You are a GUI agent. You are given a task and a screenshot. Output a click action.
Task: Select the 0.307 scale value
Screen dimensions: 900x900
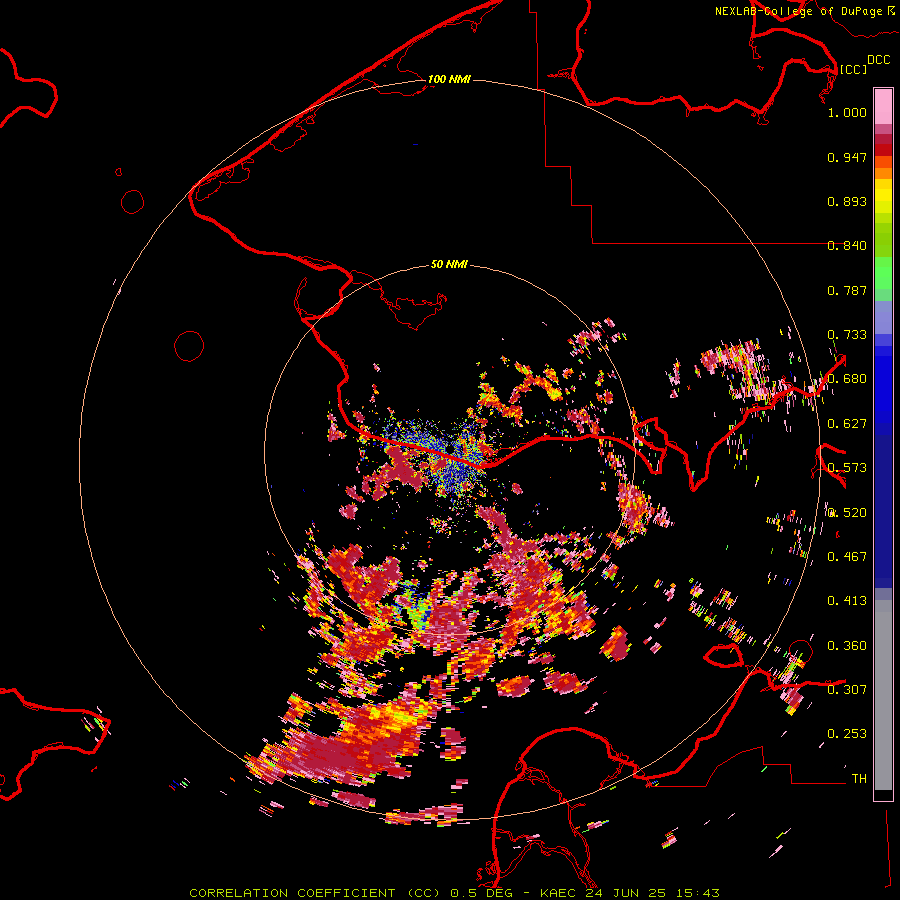tap(847, 690)
